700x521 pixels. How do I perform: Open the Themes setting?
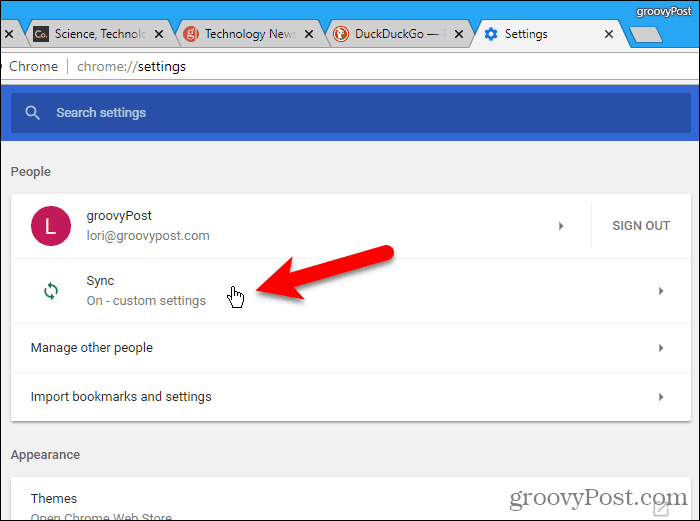click(x=351, y=499)
